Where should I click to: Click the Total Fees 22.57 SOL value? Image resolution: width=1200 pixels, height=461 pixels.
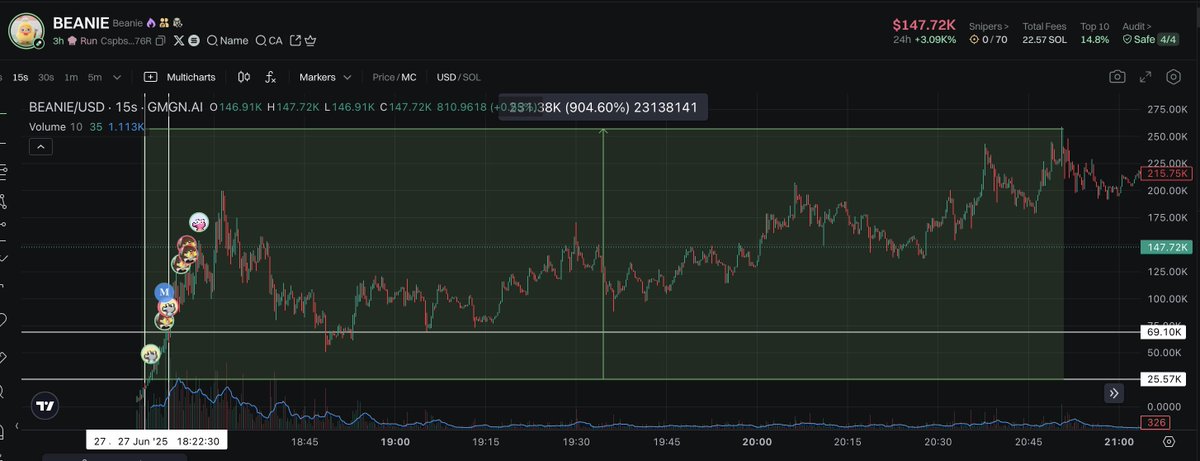1044,39
